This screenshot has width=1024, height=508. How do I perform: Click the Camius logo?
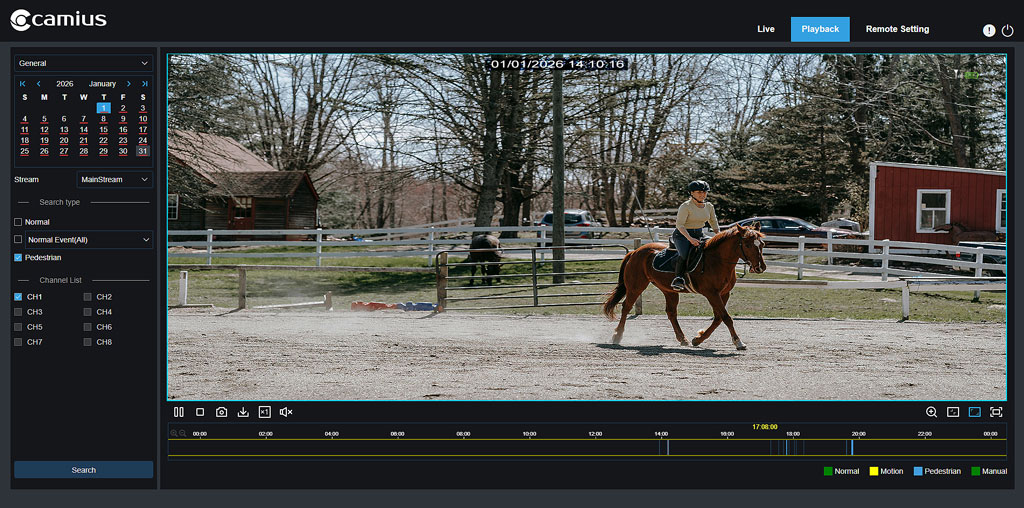point(58,20)
